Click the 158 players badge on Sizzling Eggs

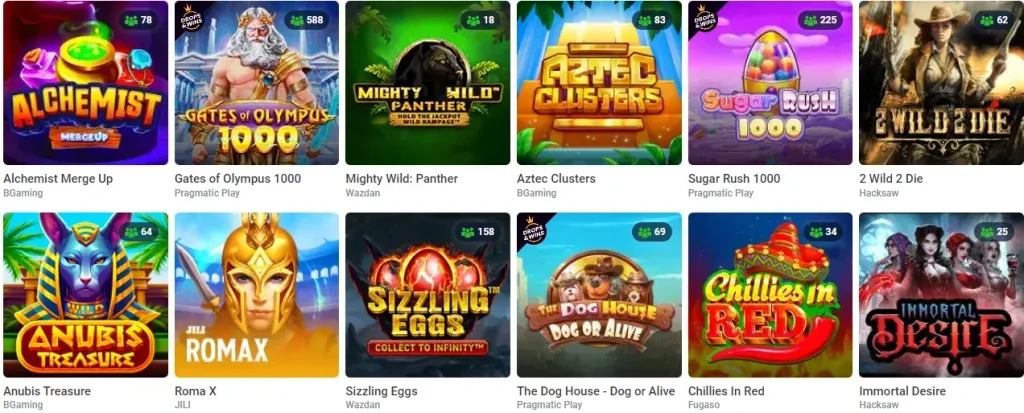pos(478,232)
